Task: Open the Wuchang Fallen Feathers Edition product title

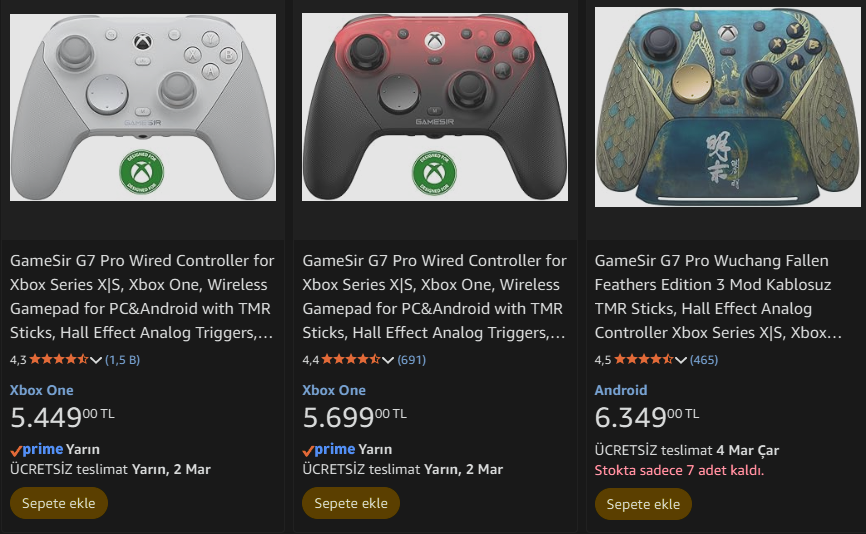Action: [719, 296]
